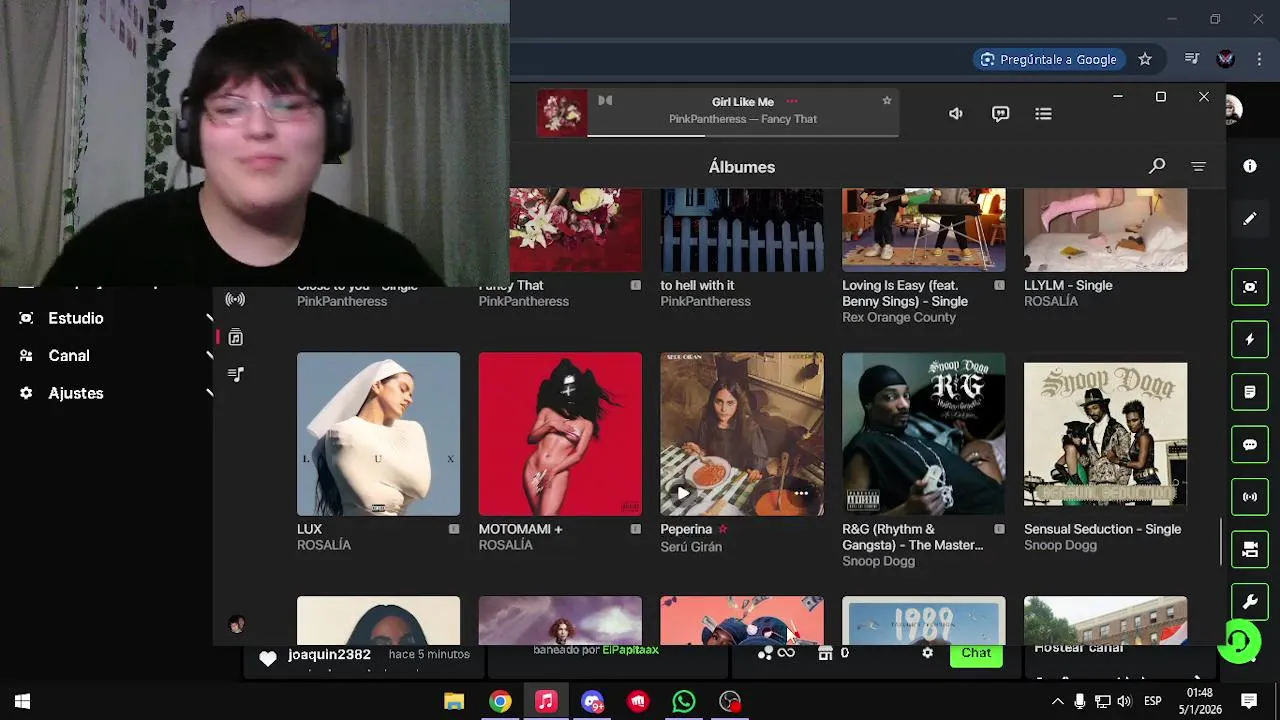
Task: Click the ROSALÍA artist link under LUX
Action: click(x=324, y=545)
